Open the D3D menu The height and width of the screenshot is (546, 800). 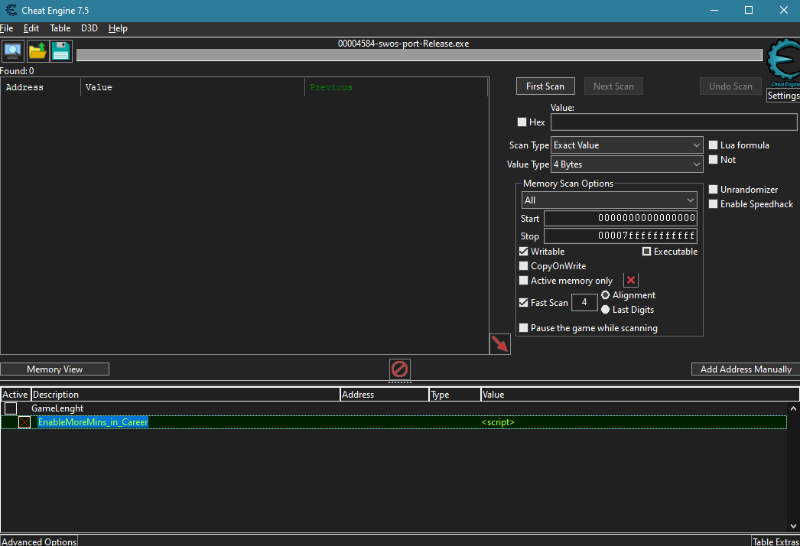click(89, 29)
